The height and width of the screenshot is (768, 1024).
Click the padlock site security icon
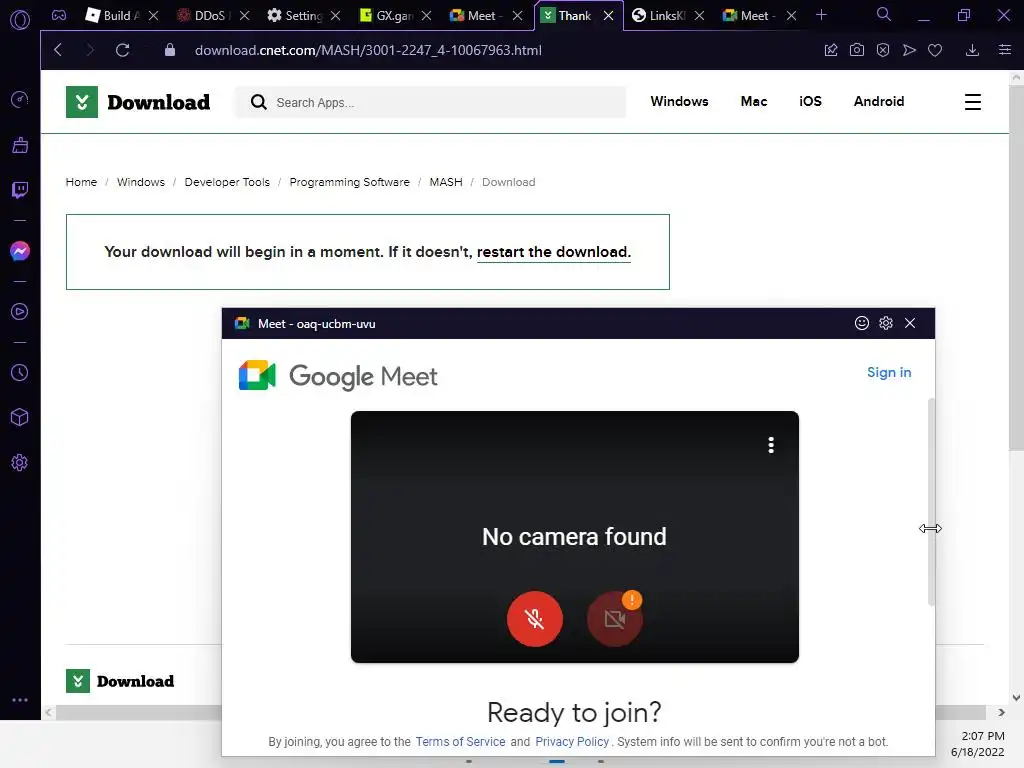[170, 50]
